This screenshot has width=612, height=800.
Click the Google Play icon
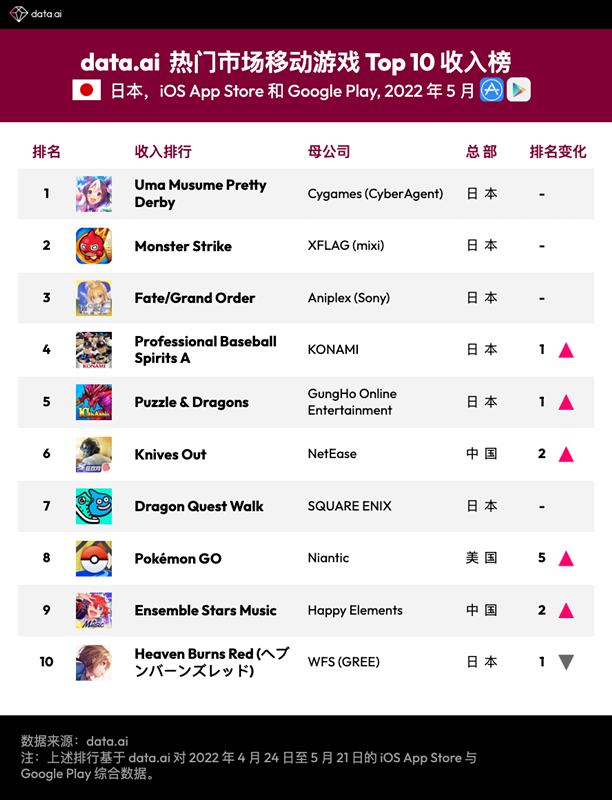coord(518,90)
